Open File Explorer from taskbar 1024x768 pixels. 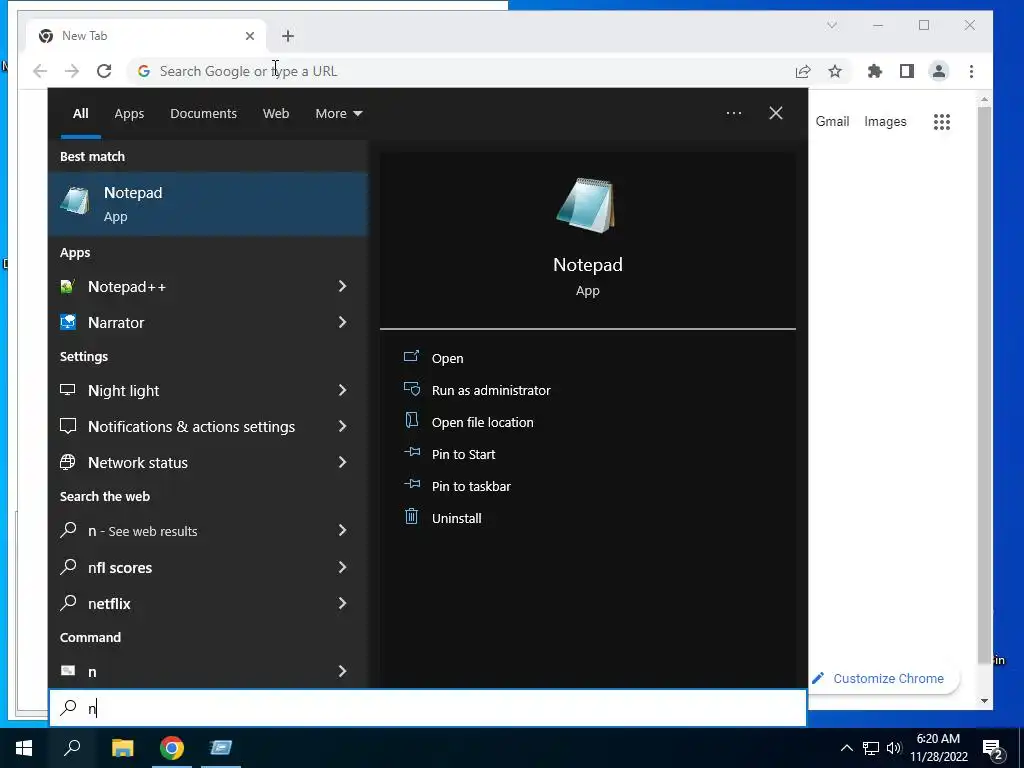[x=122, y=748]
